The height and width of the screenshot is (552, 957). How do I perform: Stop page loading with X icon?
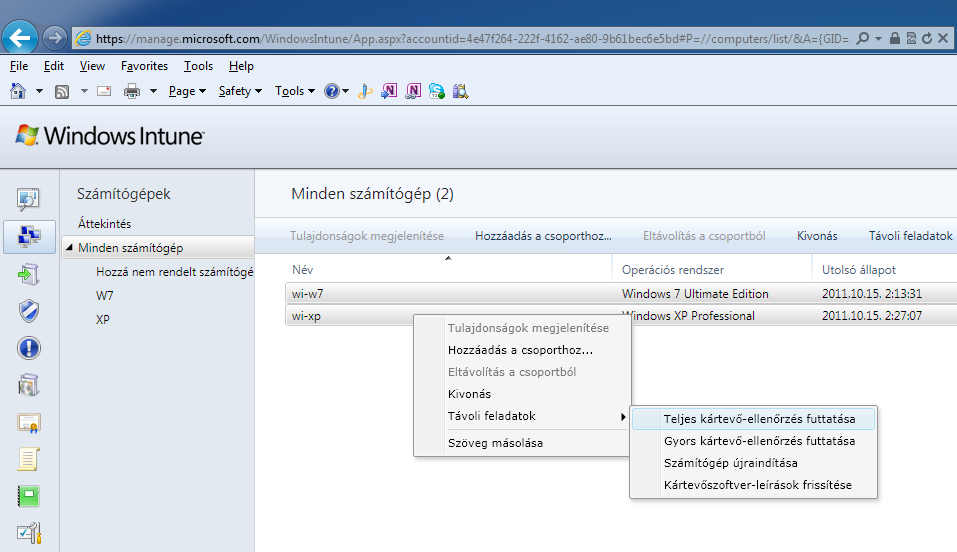[943, 38]
